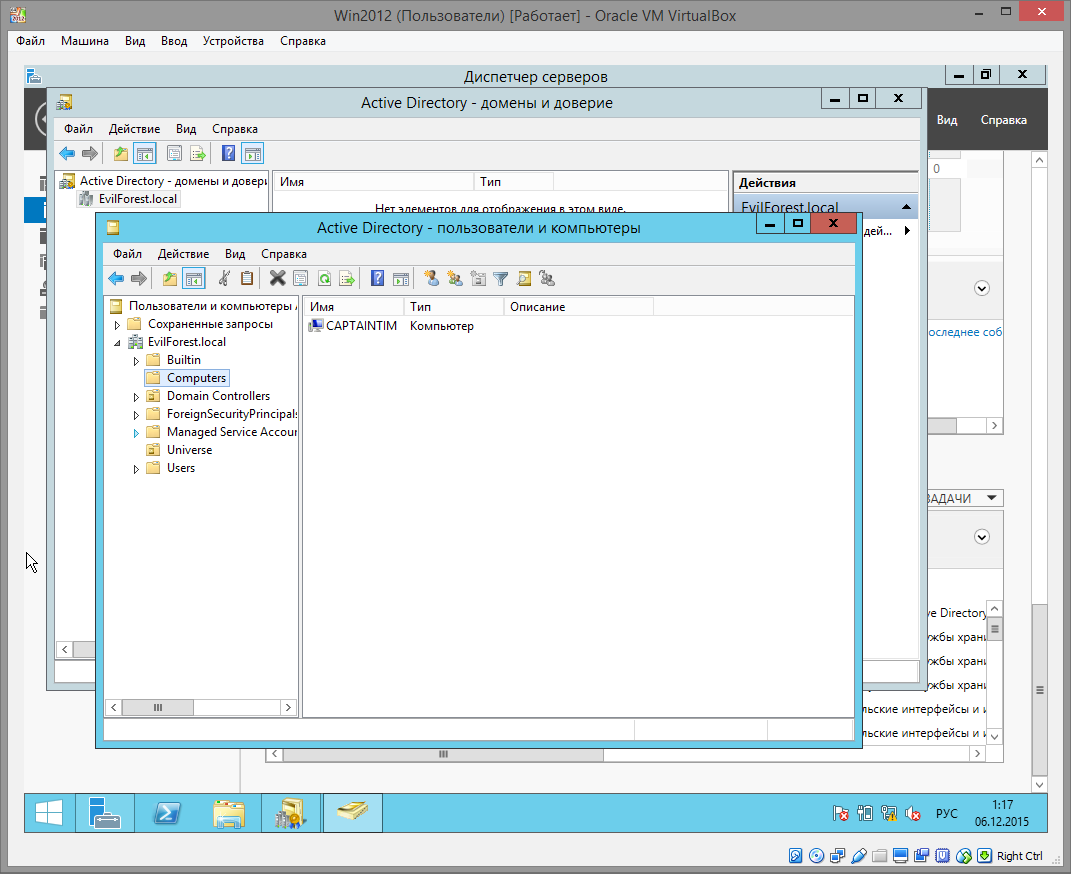Screen dimensions: 1071x874
Task: Click Find objects icon
Action: (524, 279)
